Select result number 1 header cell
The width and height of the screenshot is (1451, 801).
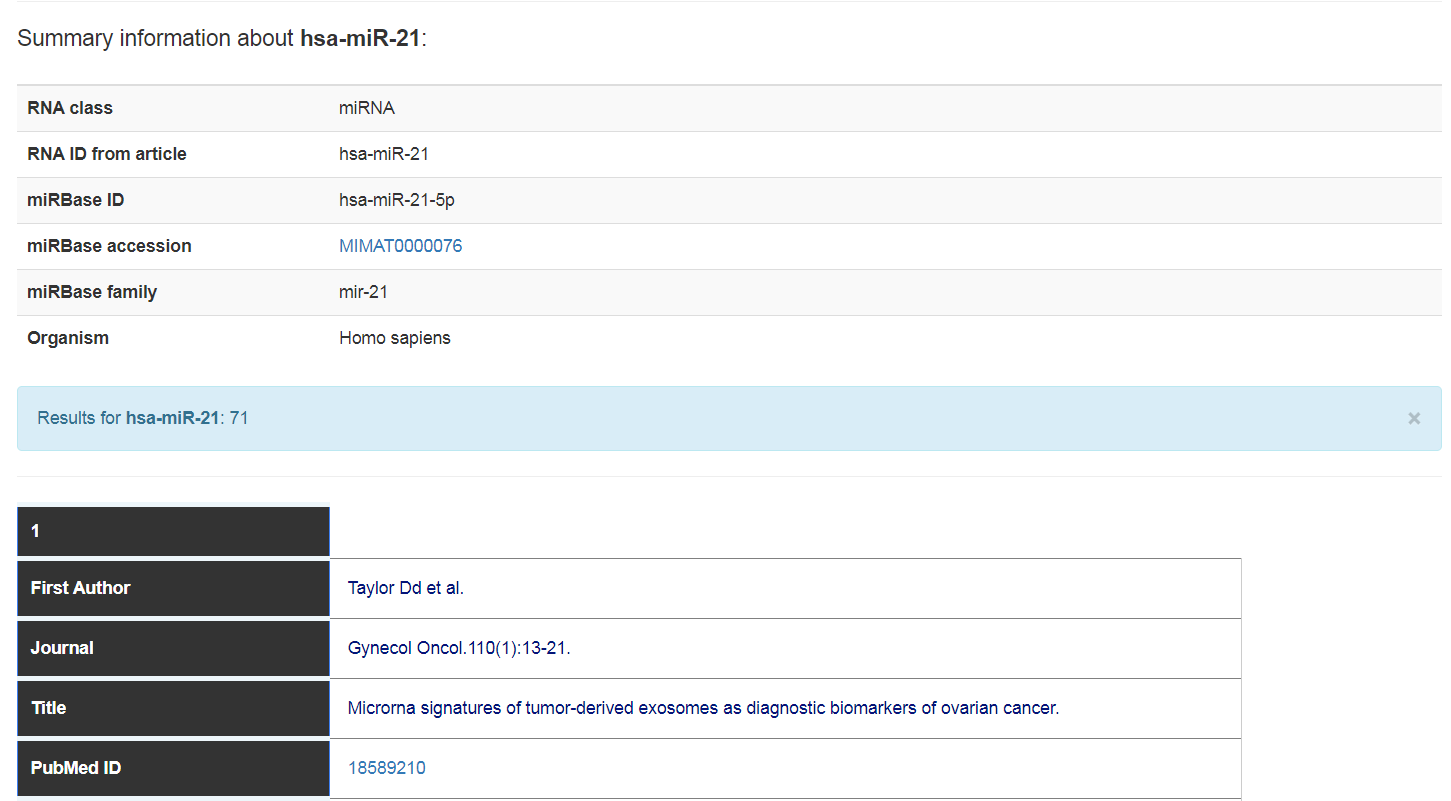173,531
